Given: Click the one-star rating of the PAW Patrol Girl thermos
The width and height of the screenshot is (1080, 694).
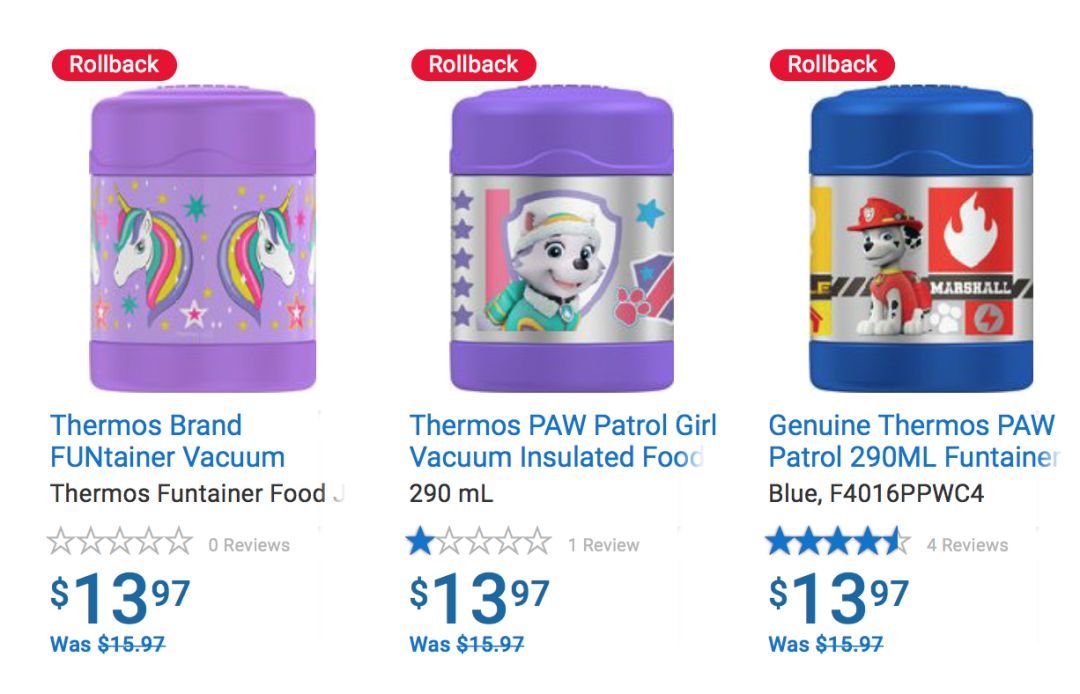Looking at the screenshot, I should click(x=479, y=543).
